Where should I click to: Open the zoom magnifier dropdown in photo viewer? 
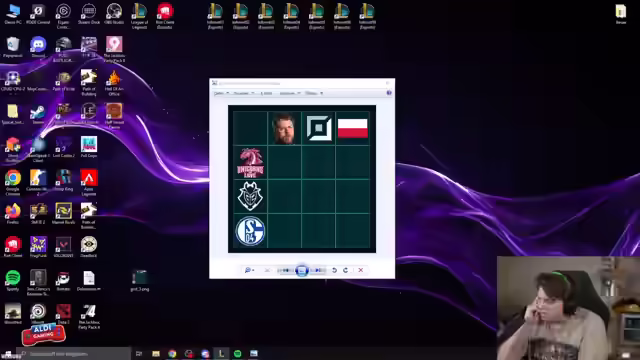pos(249,270)
